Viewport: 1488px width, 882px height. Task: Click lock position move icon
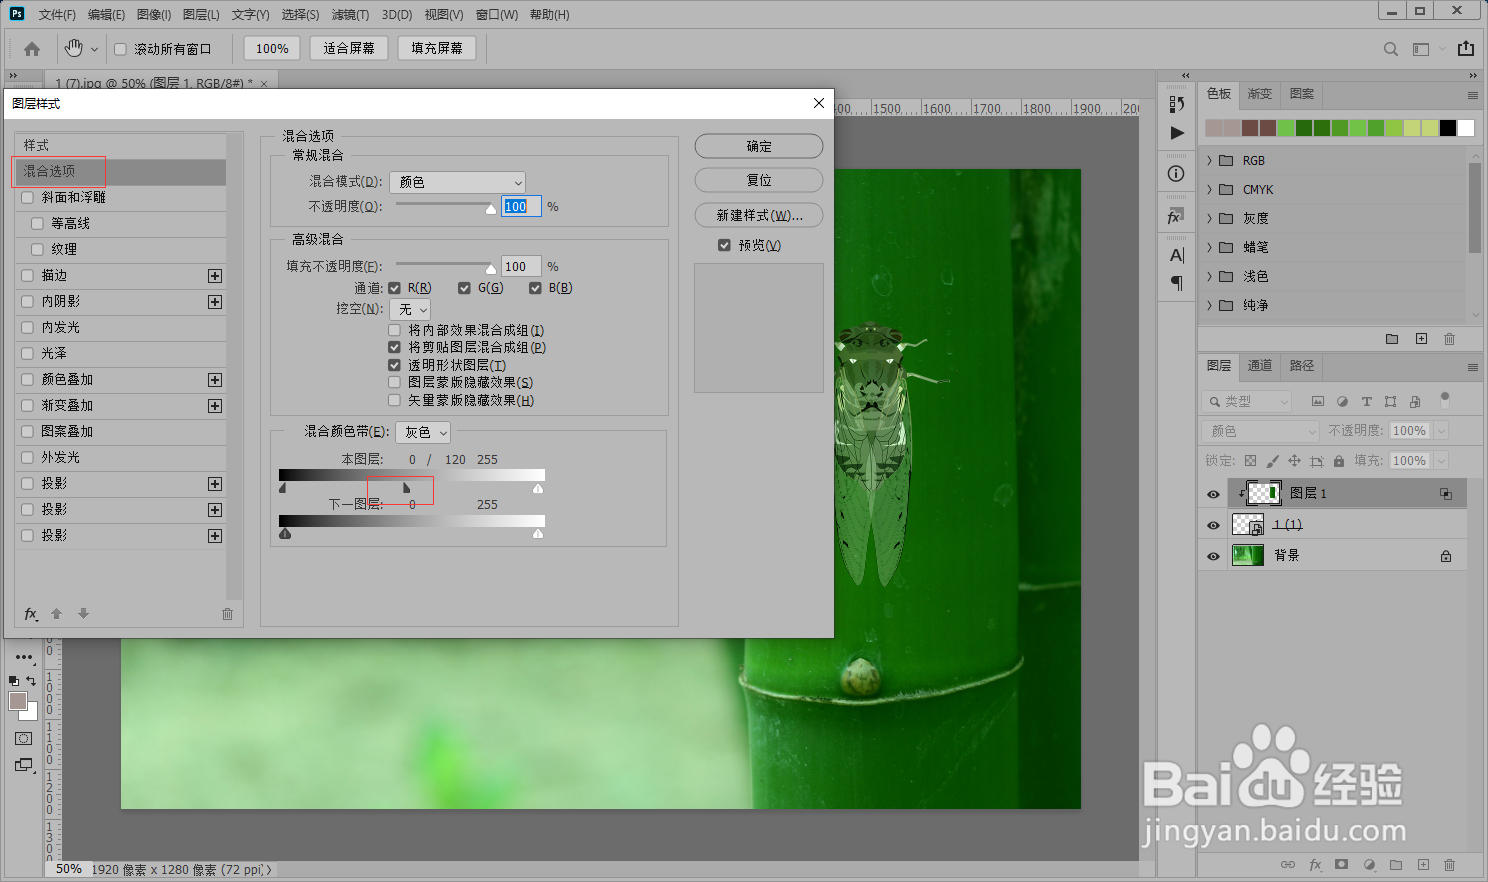pyautogui.click(x=1294, y=461)
